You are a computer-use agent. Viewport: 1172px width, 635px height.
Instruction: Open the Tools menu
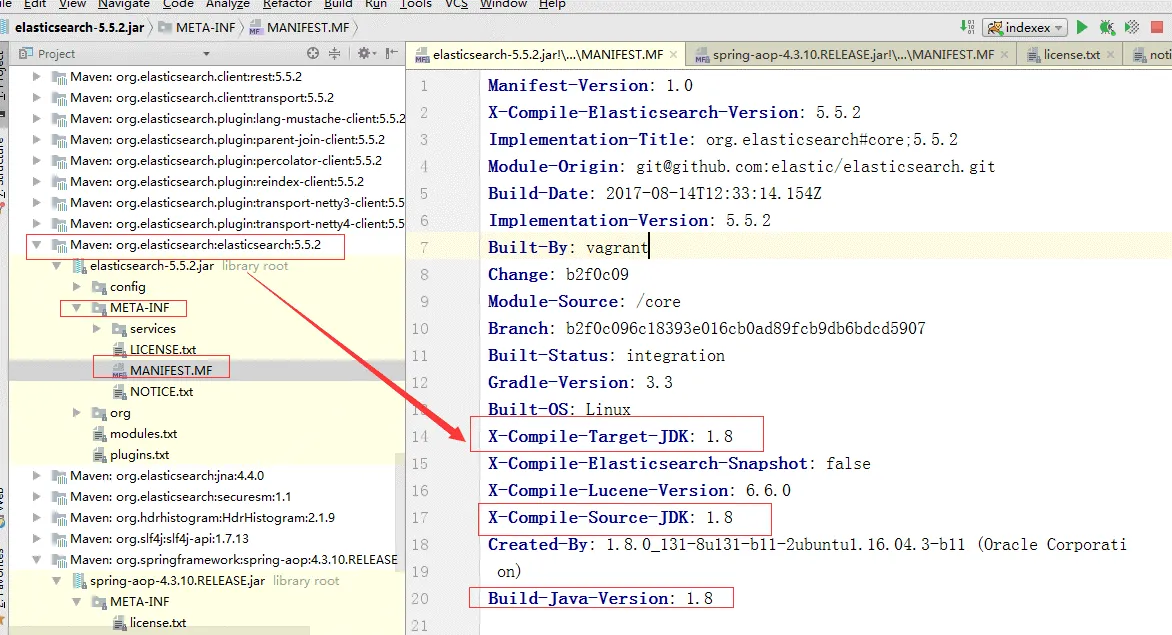tap(416, 4)
